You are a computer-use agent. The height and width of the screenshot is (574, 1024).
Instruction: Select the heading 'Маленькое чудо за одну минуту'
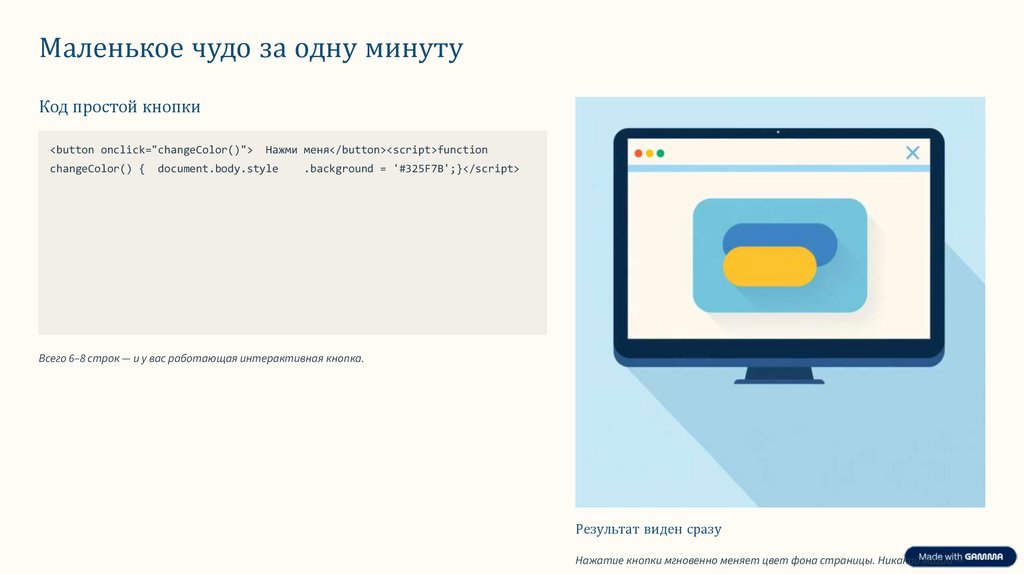(251, 48)
